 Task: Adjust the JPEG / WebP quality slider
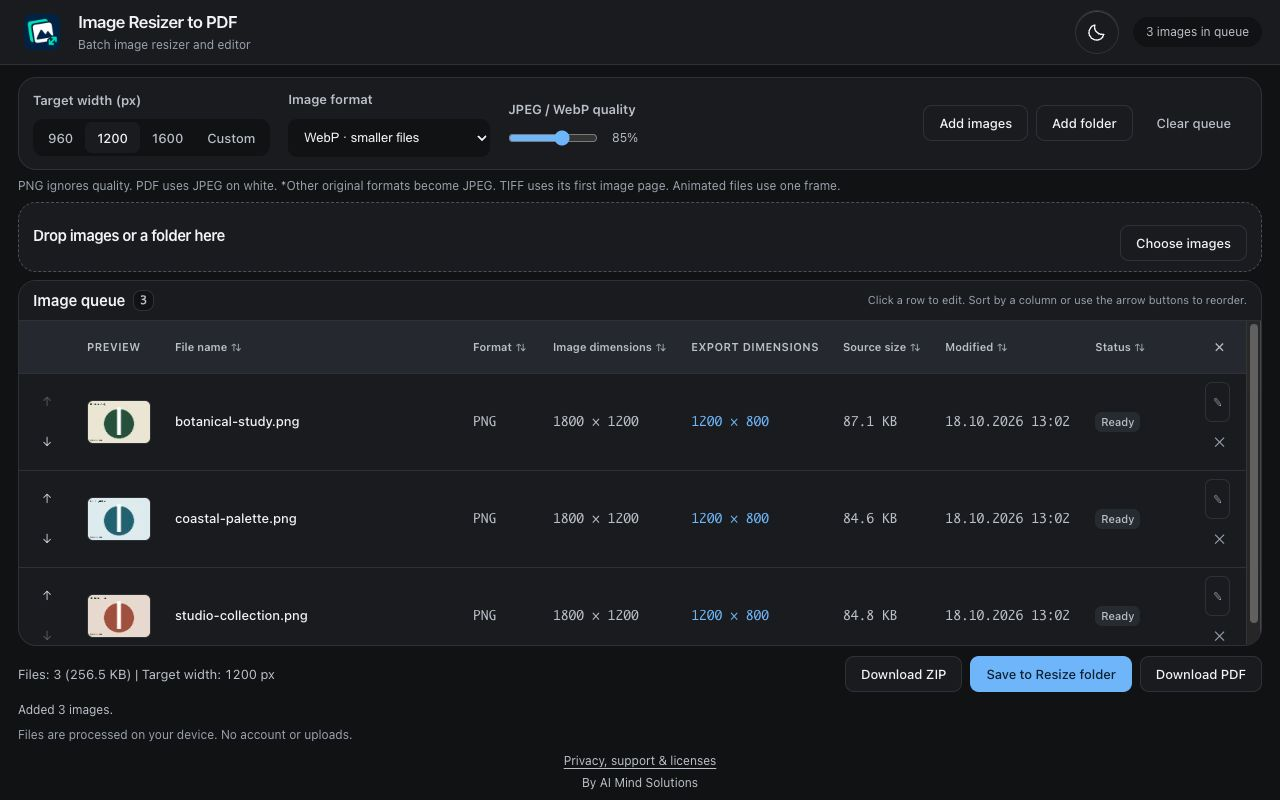point(553,138)
